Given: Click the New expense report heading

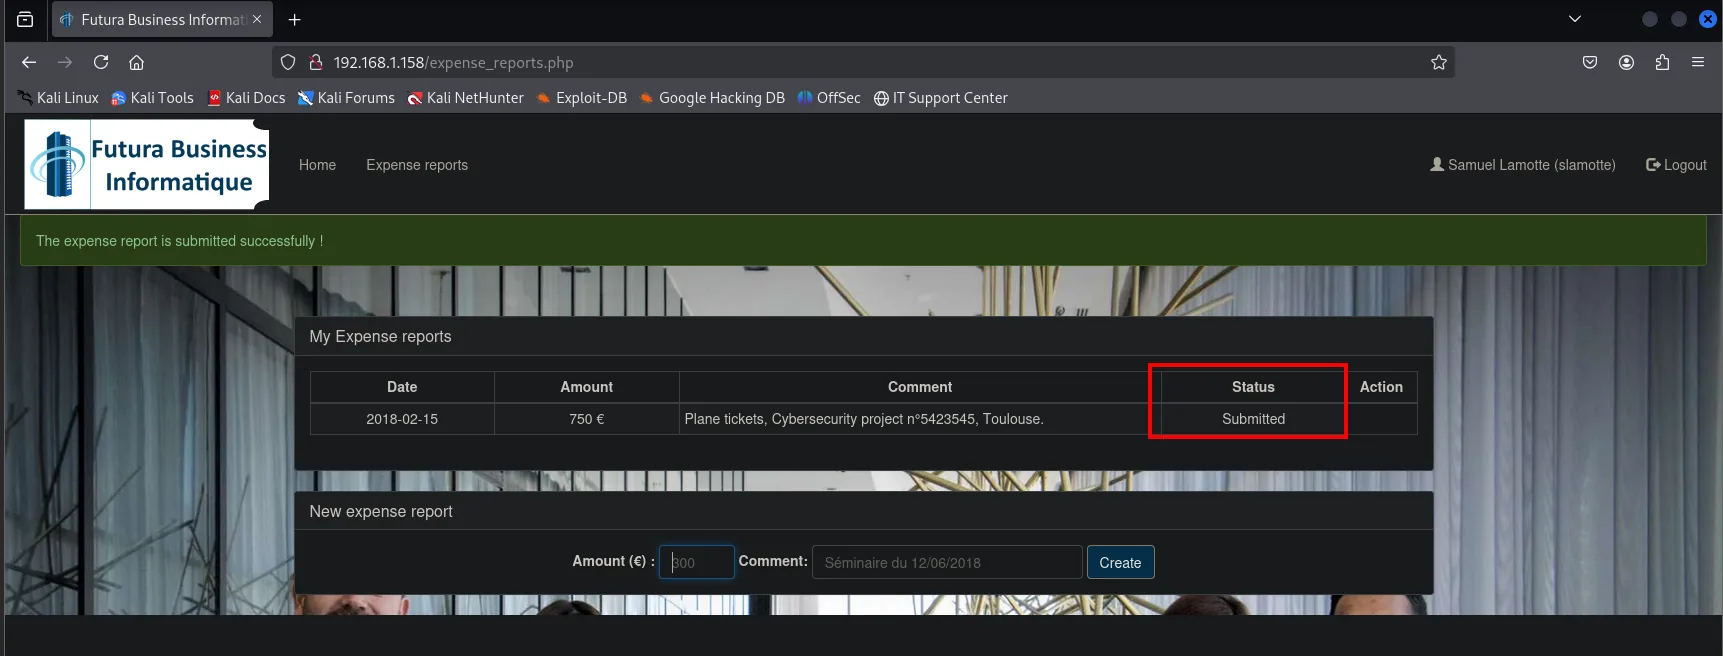Looking at the screenshot, I should tap(381, 511).
